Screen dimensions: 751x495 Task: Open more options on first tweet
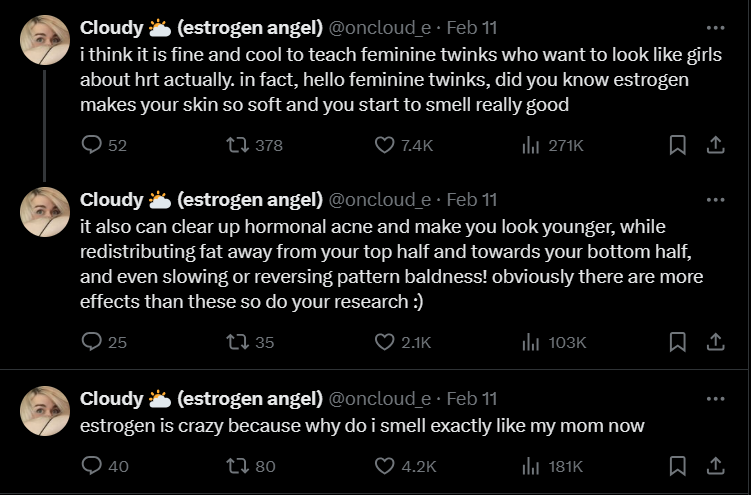click(x=716, y=28)
